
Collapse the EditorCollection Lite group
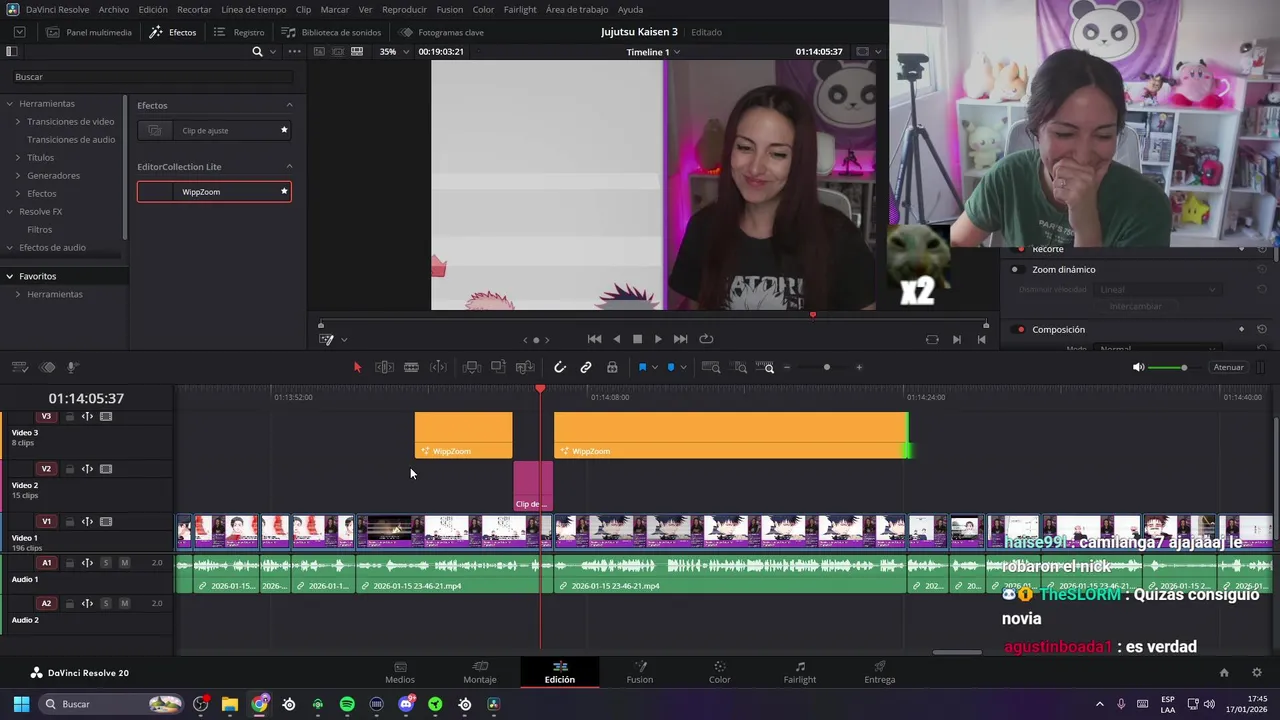tap(290, 166)
